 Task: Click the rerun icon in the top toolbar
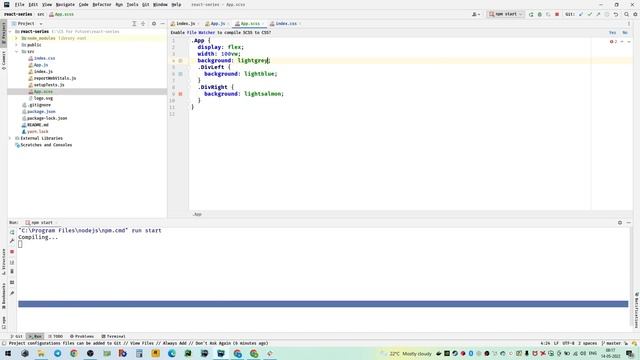tap(531, 14)
